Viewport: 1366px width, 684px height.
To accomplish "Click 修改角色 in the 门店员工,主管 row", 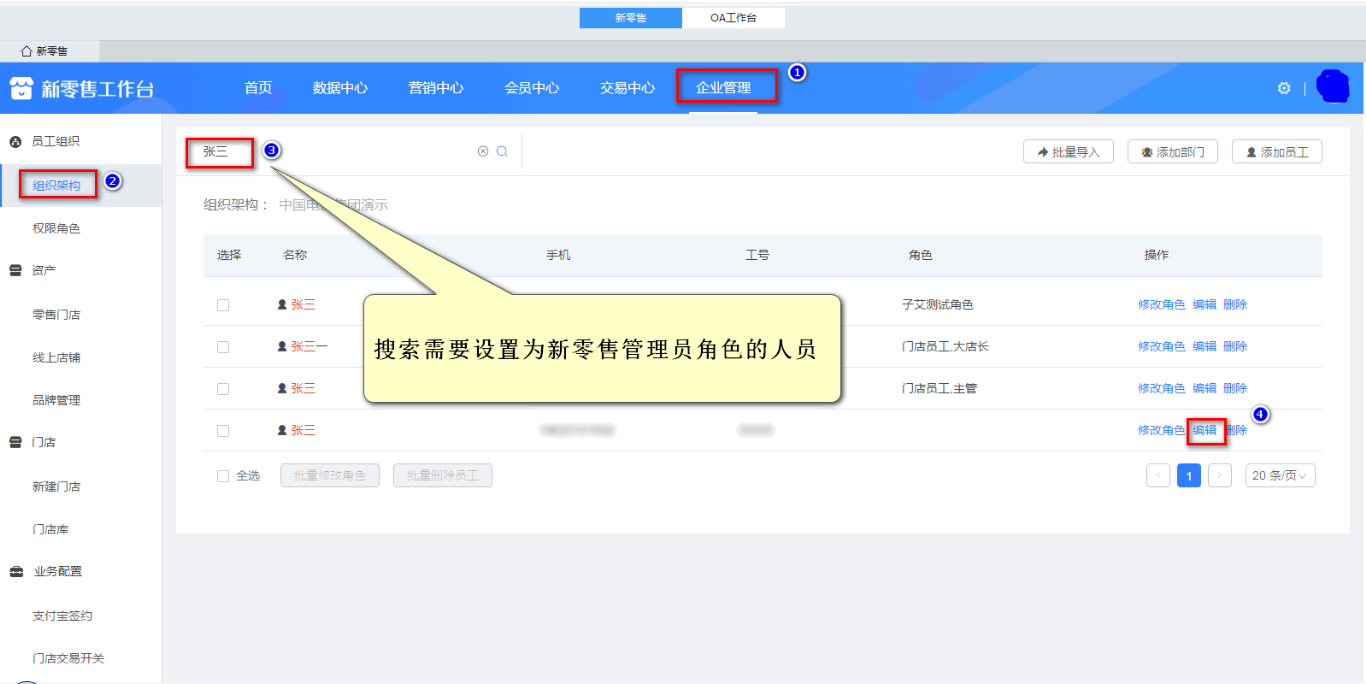I will coord(1161,389).
